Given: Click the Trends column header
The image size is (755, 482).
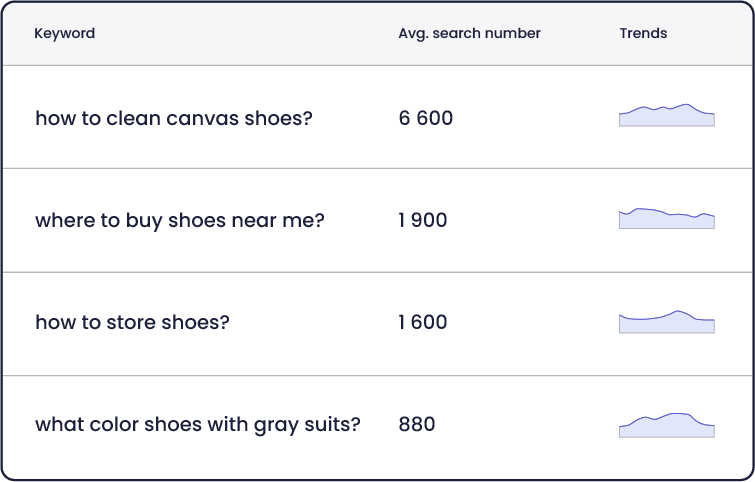Looking at the screenshot, I should (x=643, y=33).
